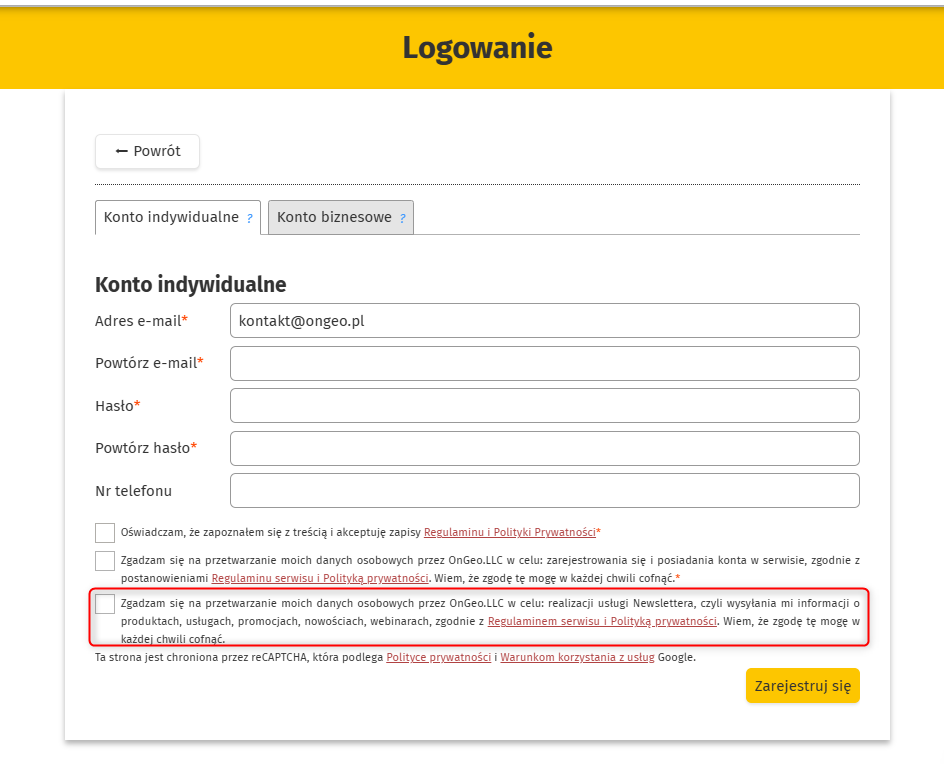Check the account registration data consent box
Image resolution: width=944 pixels, height=764 pixels.
pyautogui.click(x=105, y=561)
